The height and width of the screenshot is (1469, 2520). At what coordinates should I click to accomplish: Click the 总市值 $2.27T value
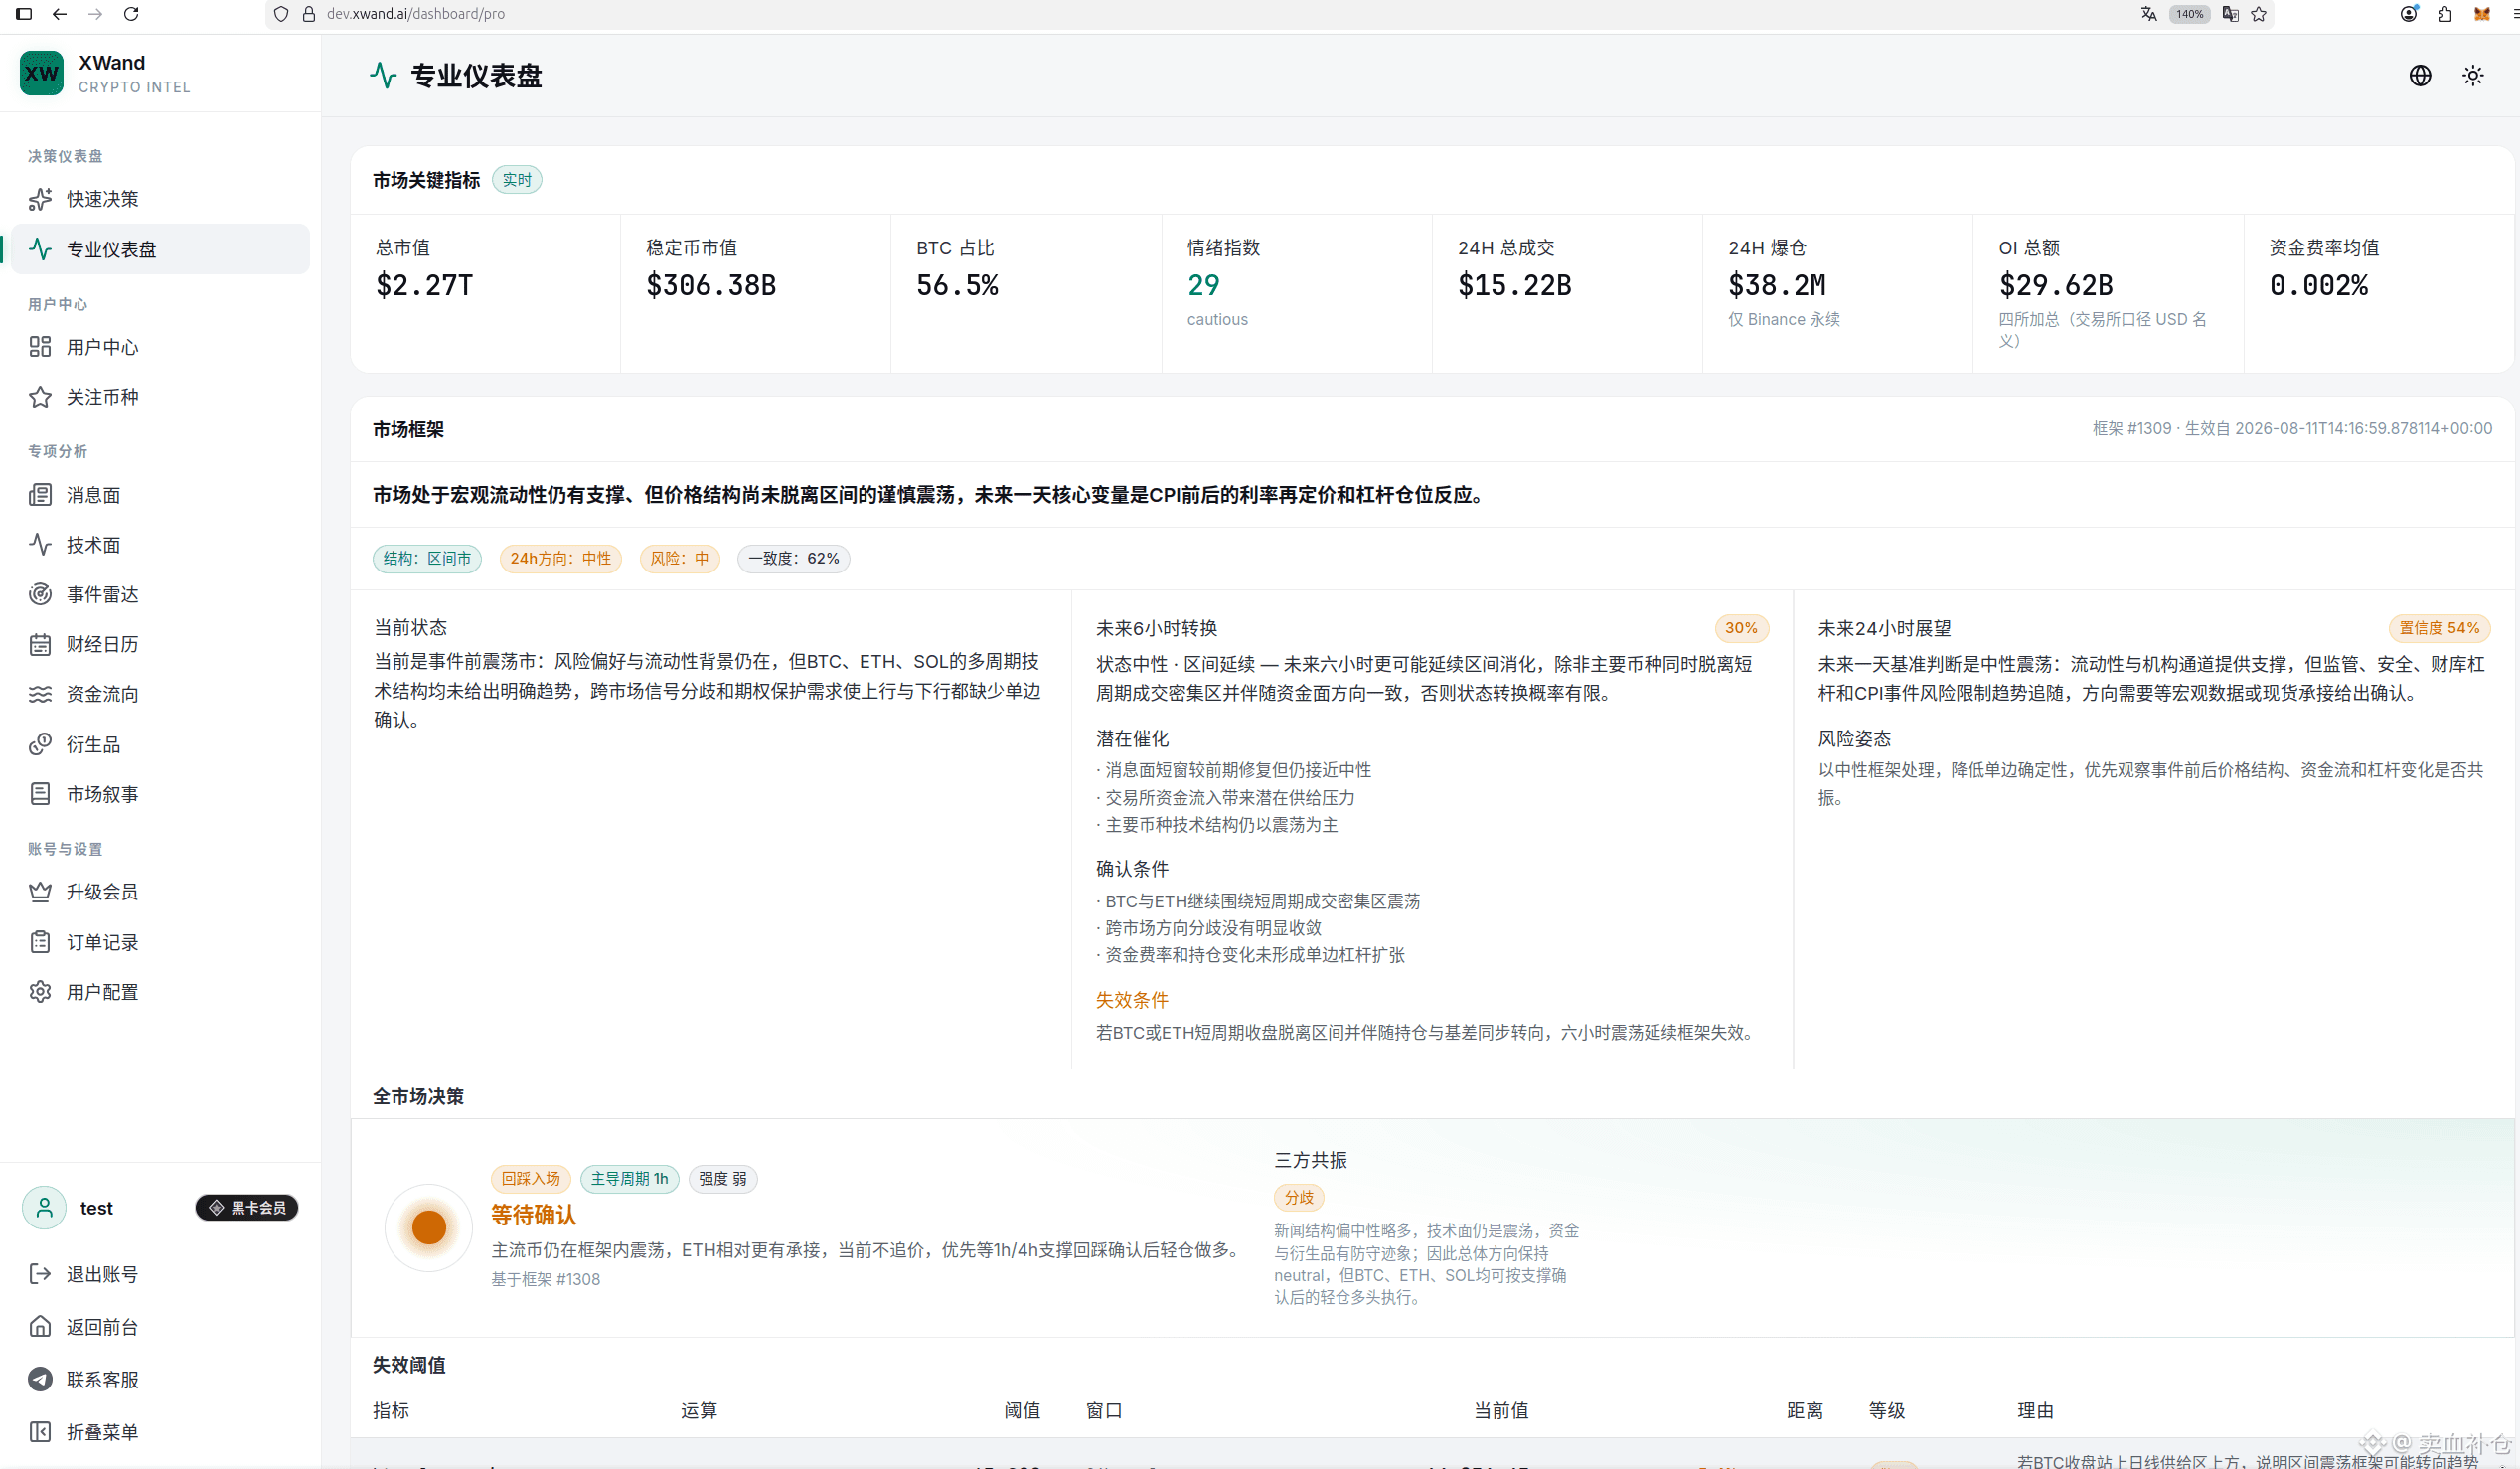[x=424, y=286]
